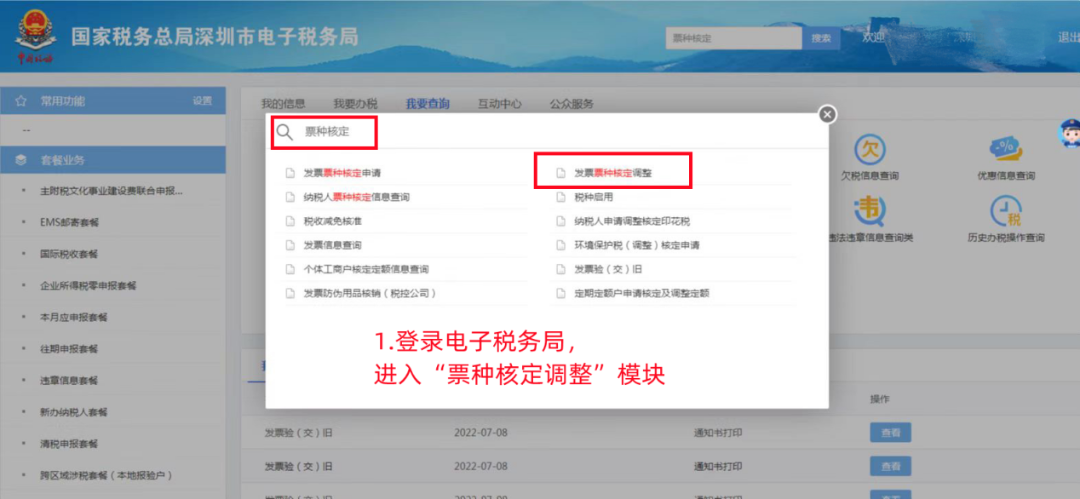This screenshot has width=1080, height=499.
Task: Click the police mascot assistant avatar
Action: click(x=1069, y=134)
